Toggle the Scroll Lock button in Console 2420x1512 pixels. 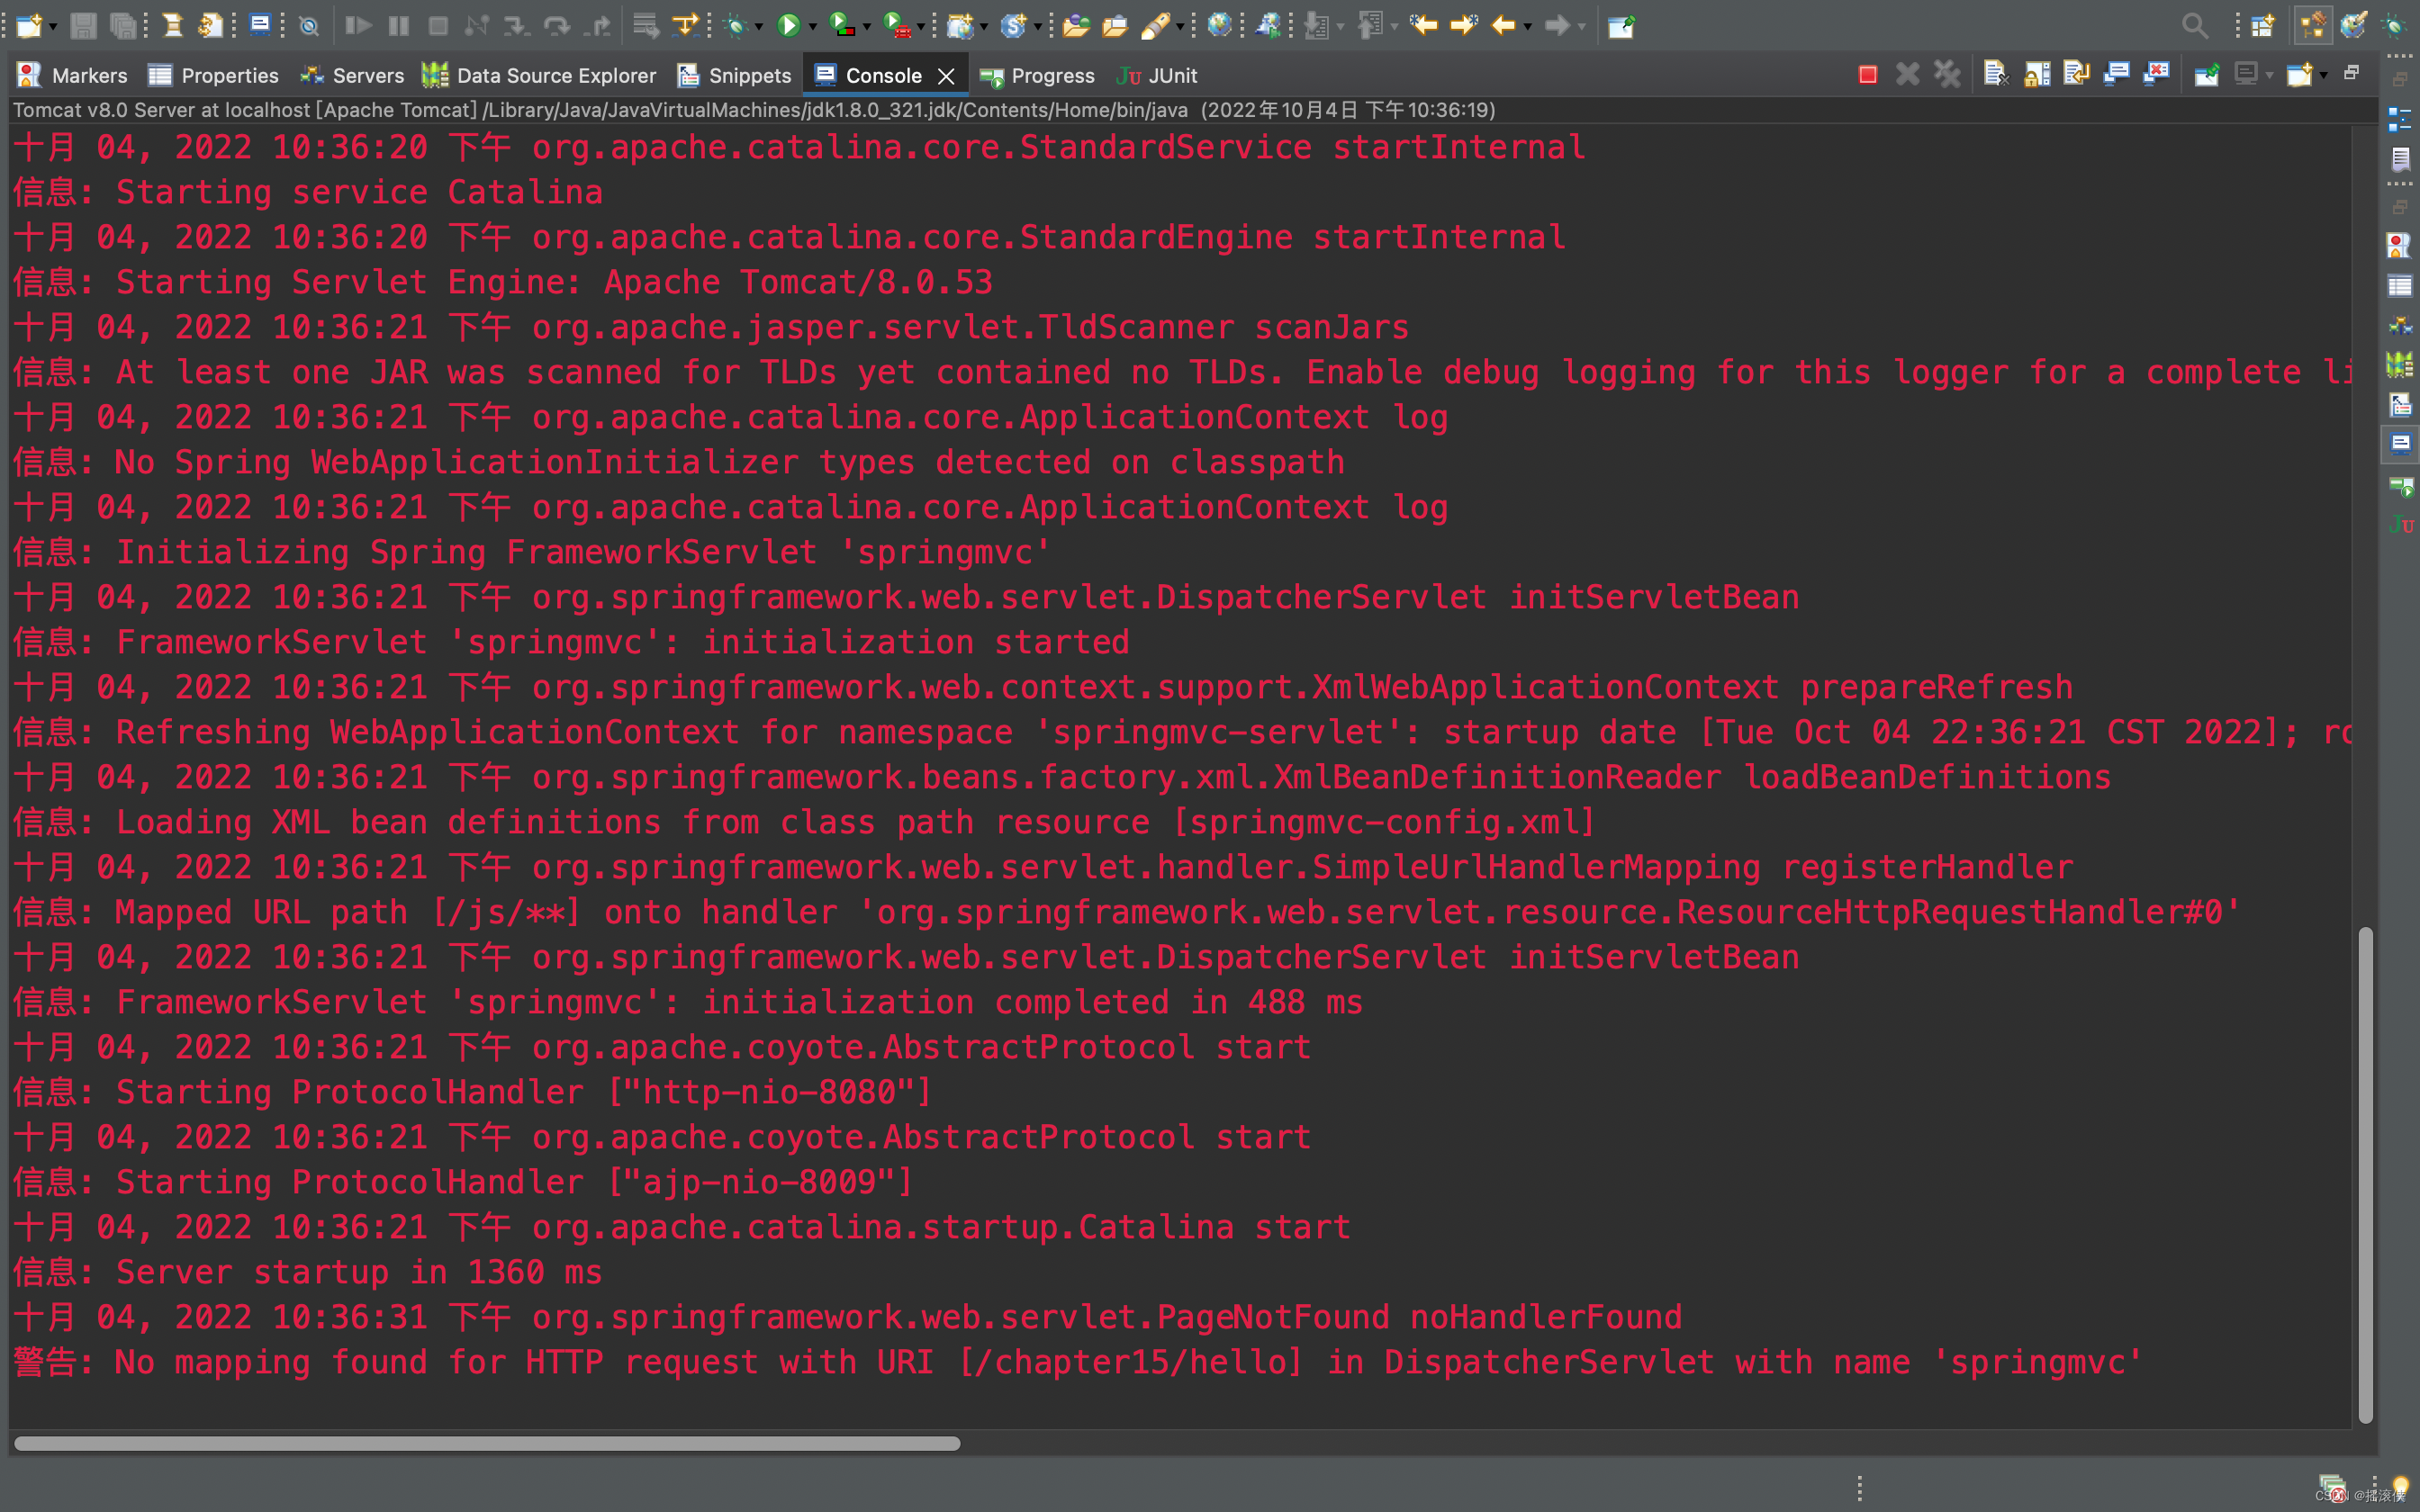coord(2037,75)
